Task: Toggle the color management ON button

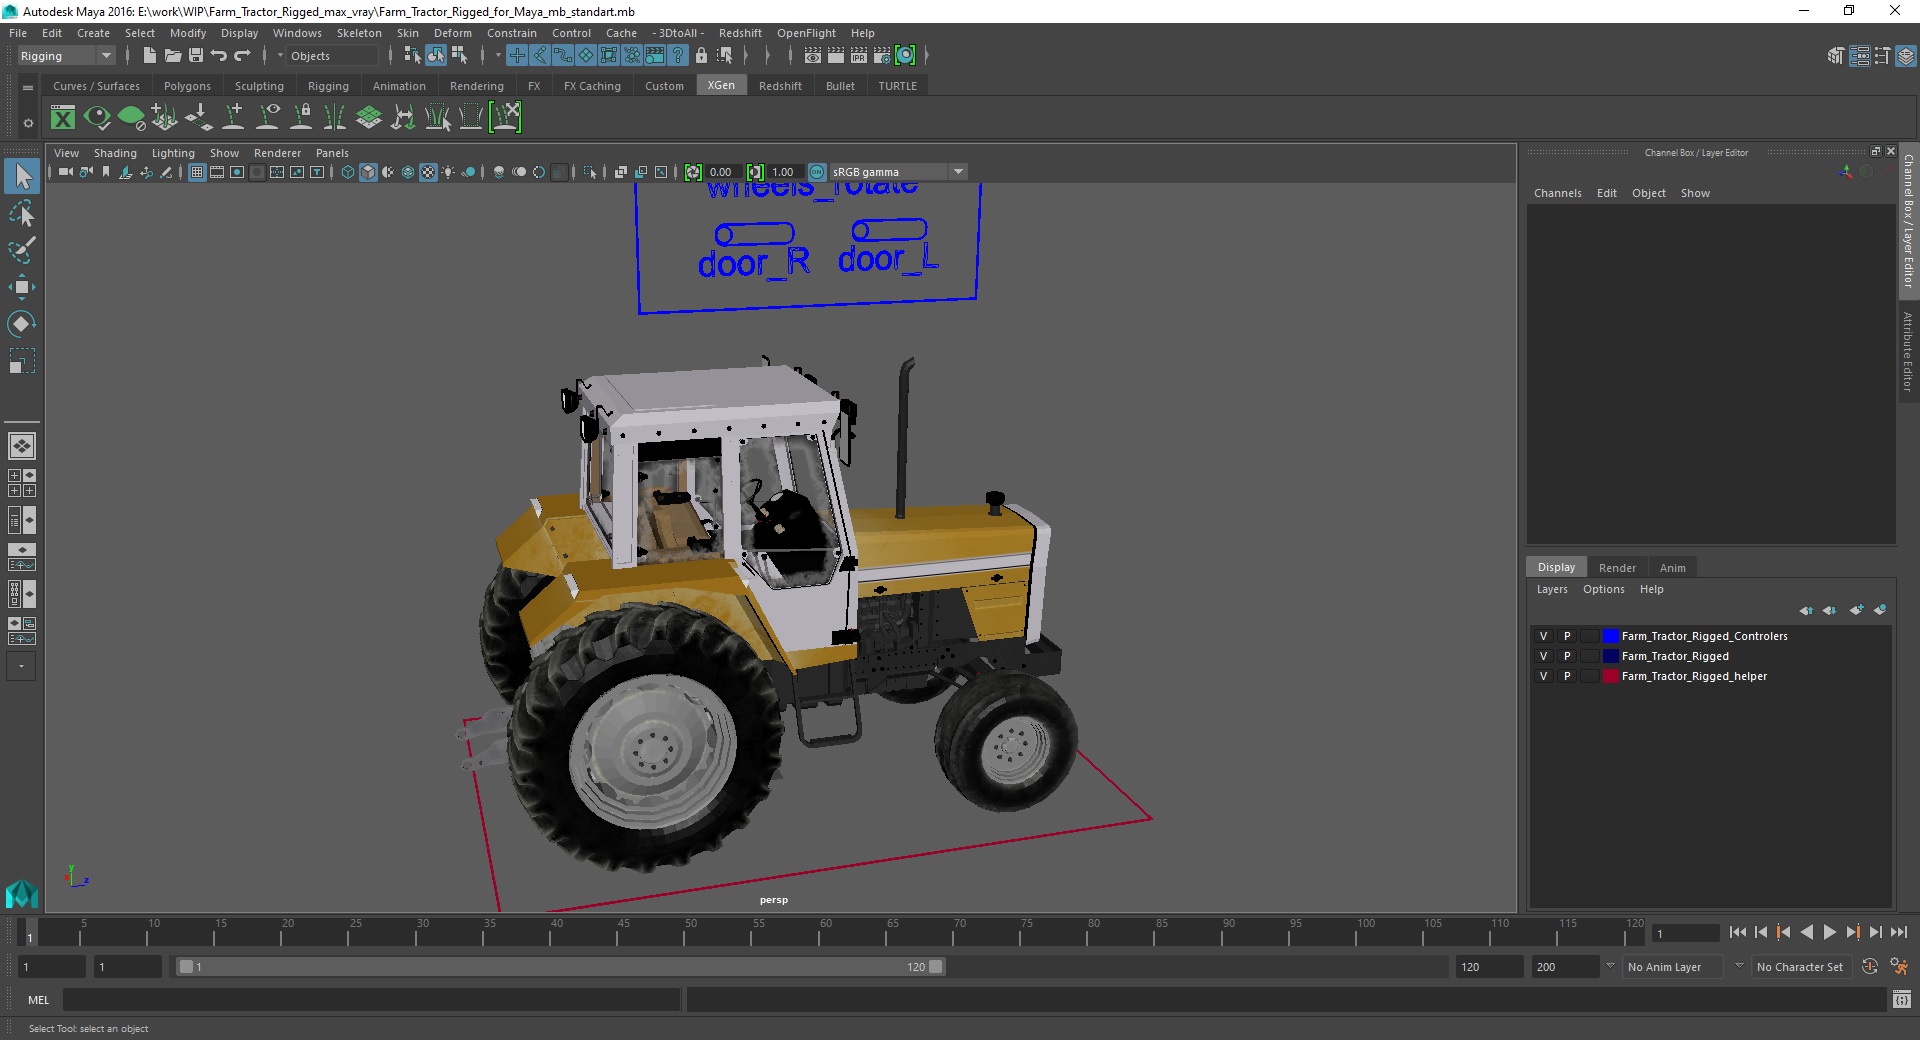Action: (x=818, y=172)
